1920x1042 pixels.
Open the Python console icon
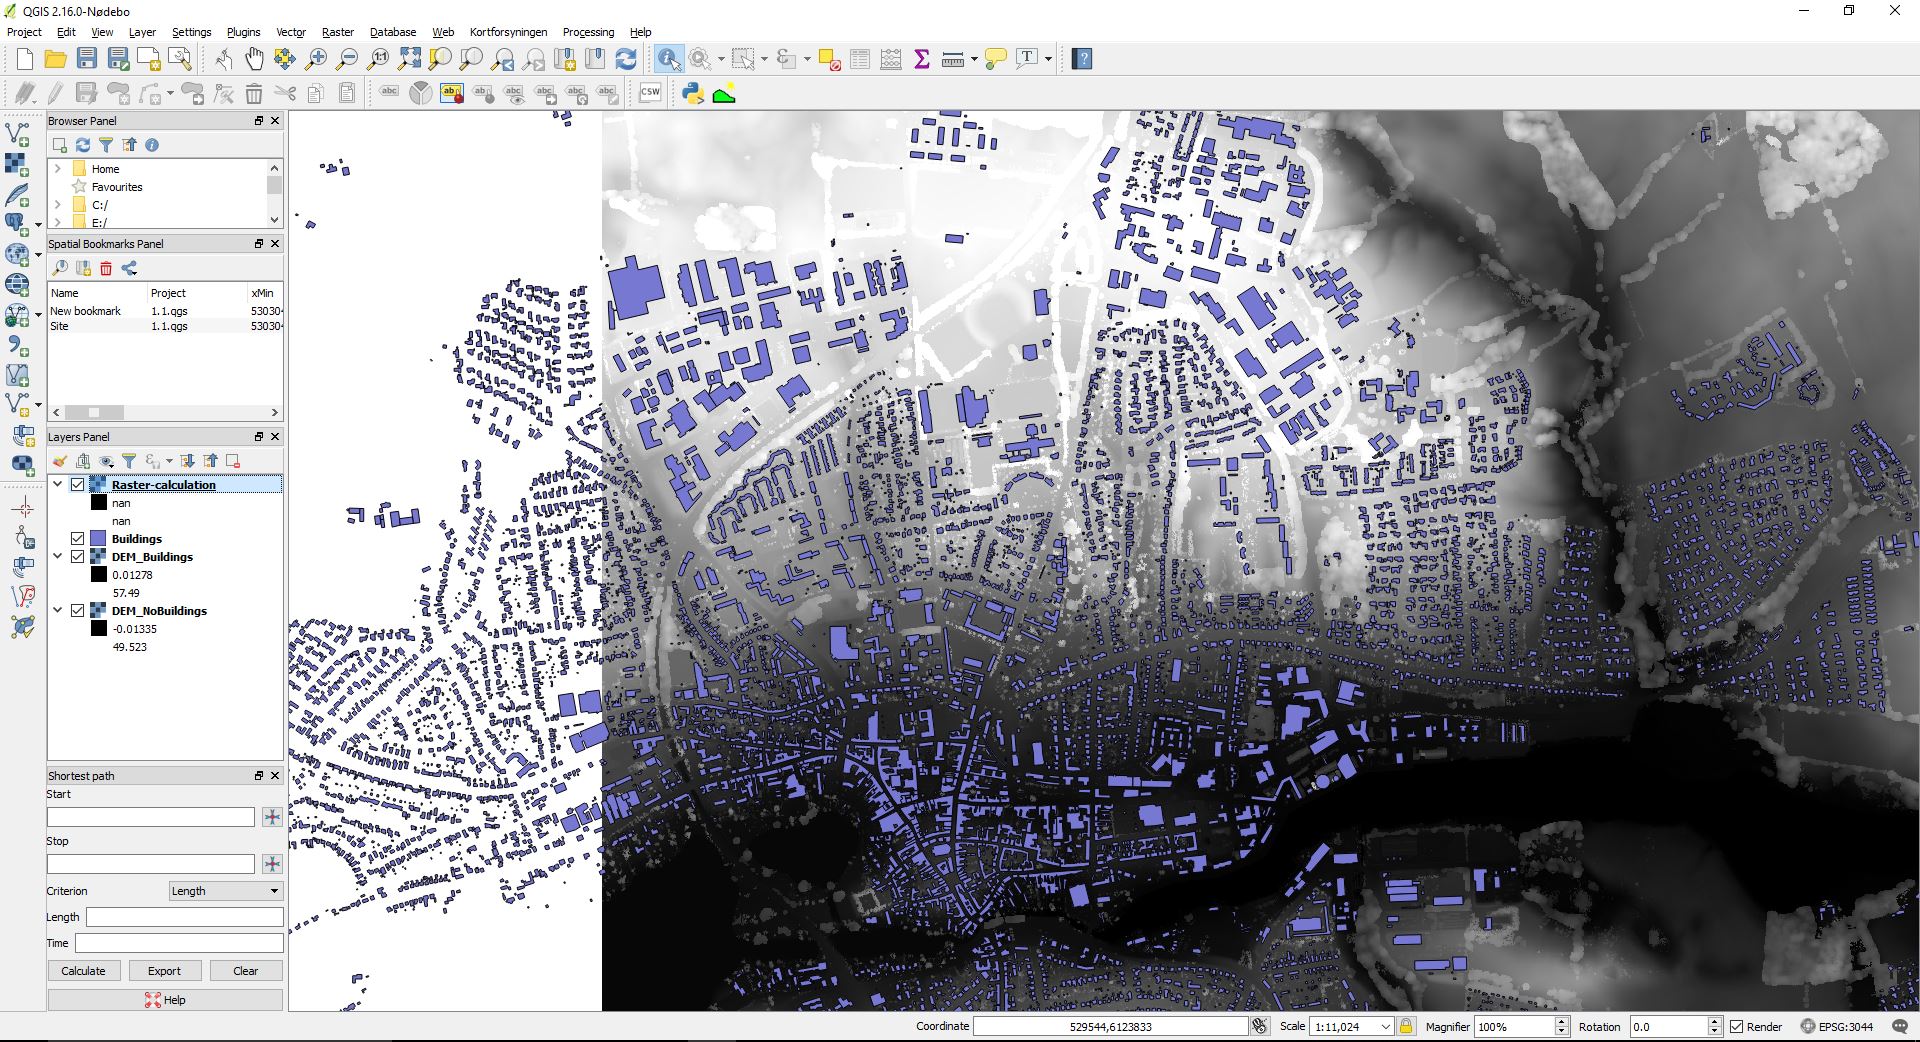point(693,93)
